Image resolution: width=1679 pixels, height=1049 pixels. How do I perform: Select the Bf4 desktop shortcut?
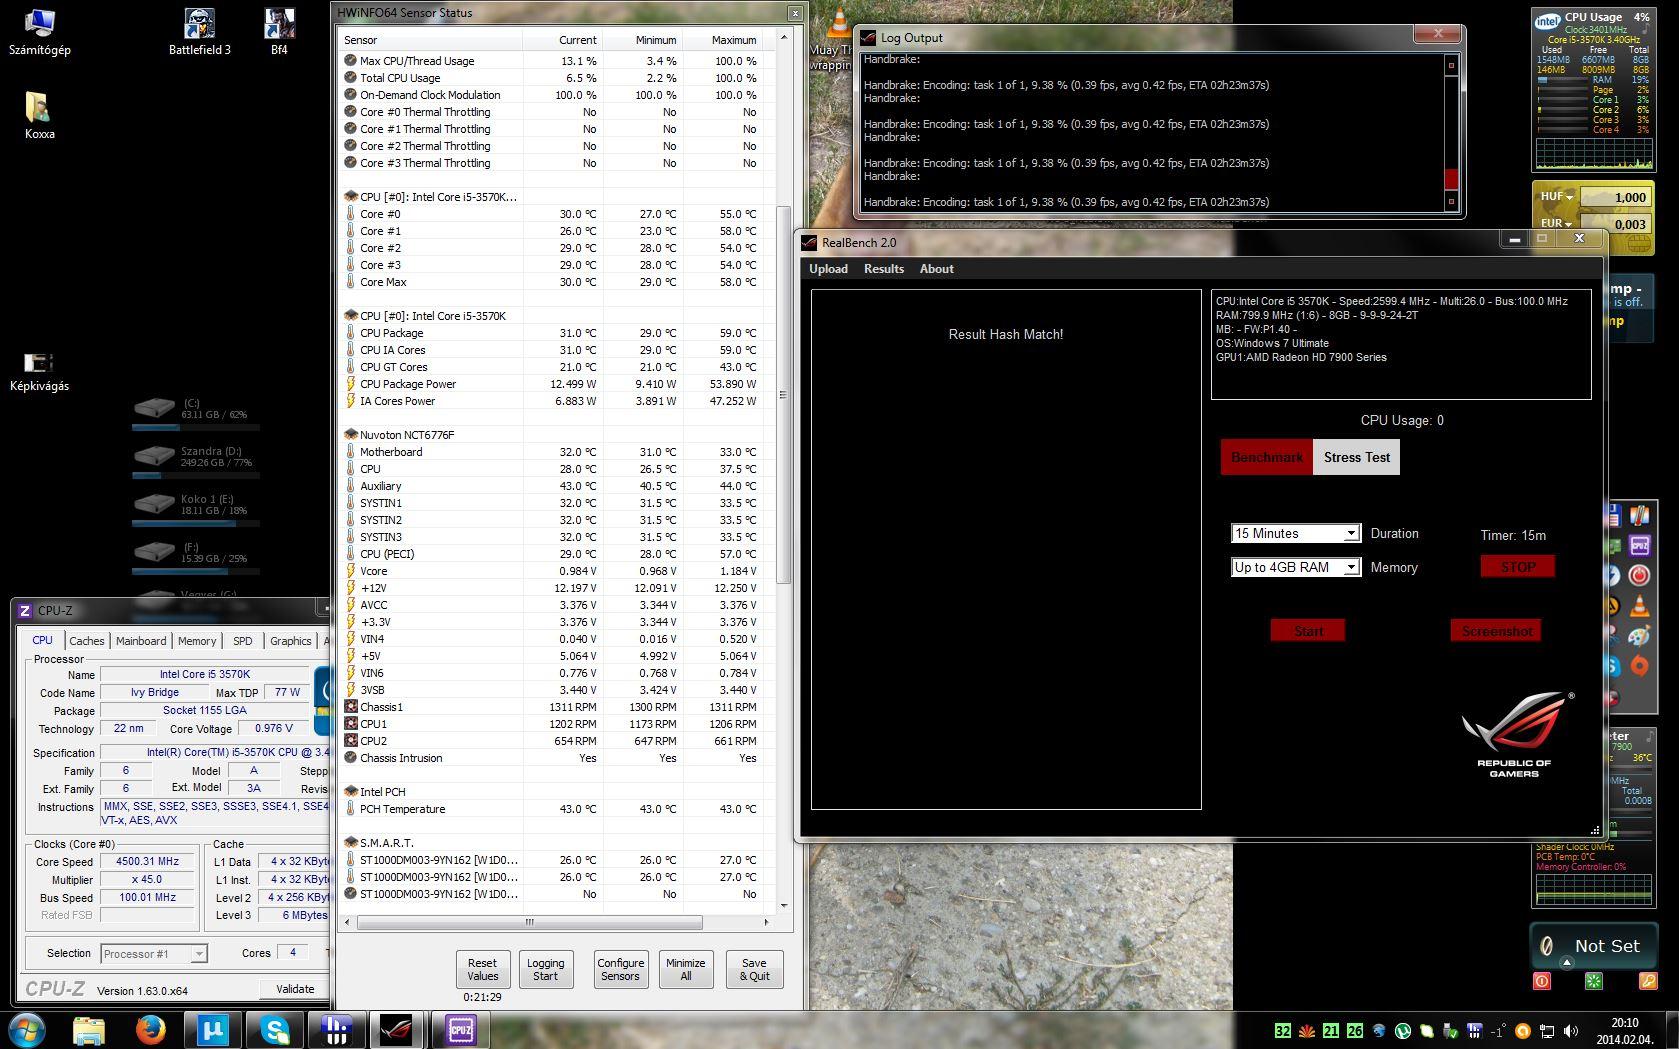(x=279, y=31)
